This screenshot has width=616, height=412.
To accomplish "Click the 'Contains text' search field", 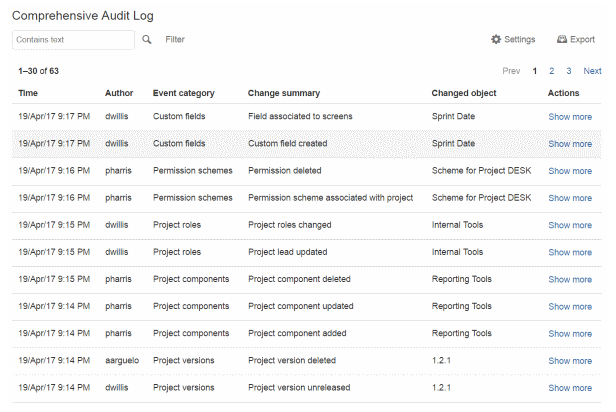I will point(73,40).
